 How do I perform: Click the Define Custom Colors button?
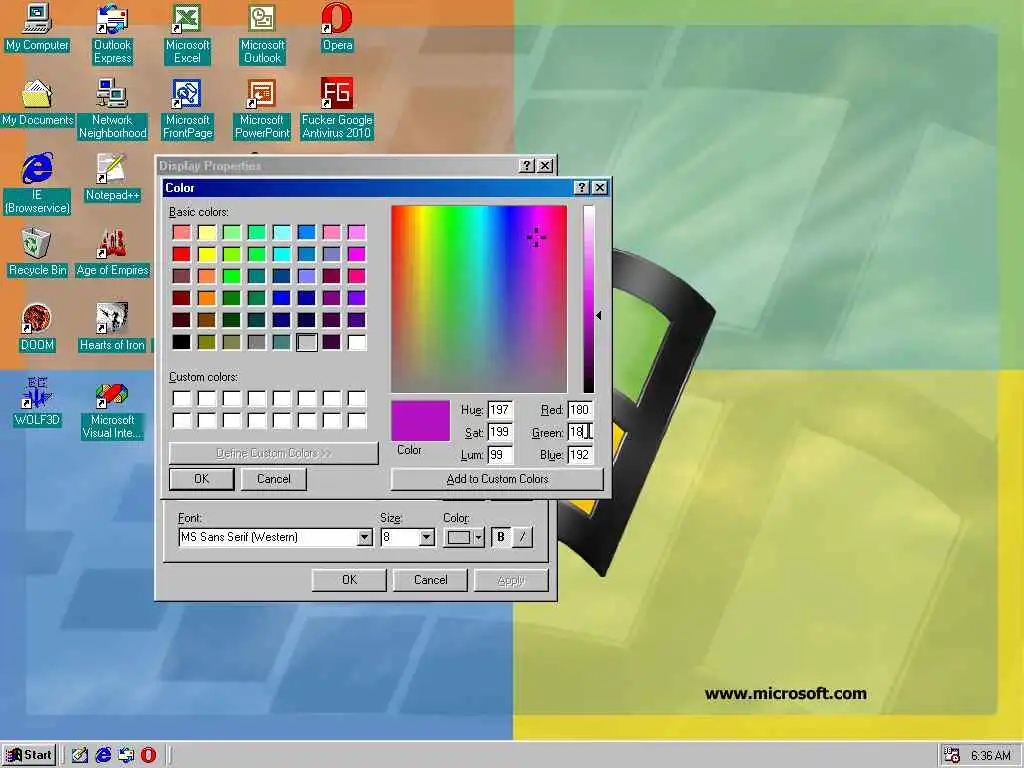[x=274, y=453]
